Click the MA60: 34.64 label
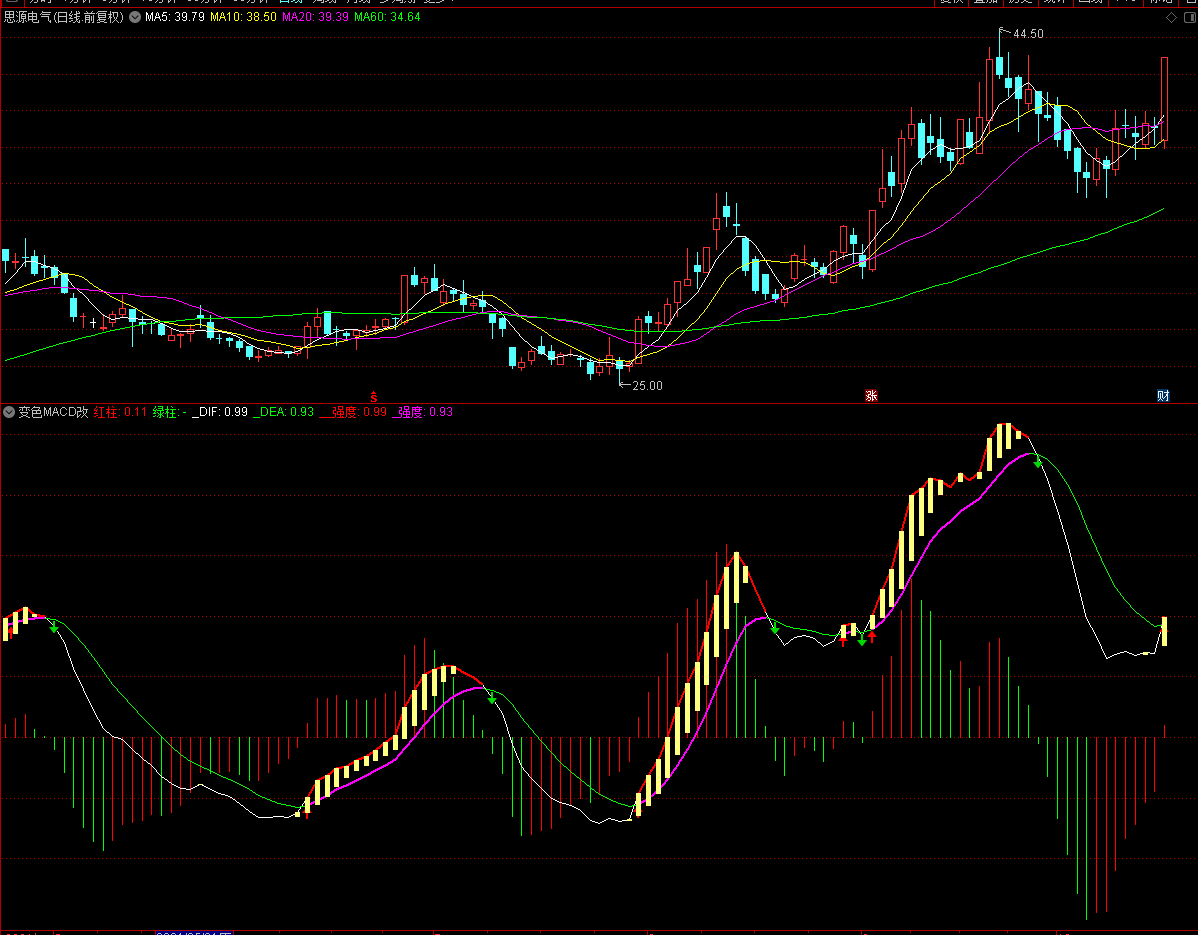 pos(387,17)
